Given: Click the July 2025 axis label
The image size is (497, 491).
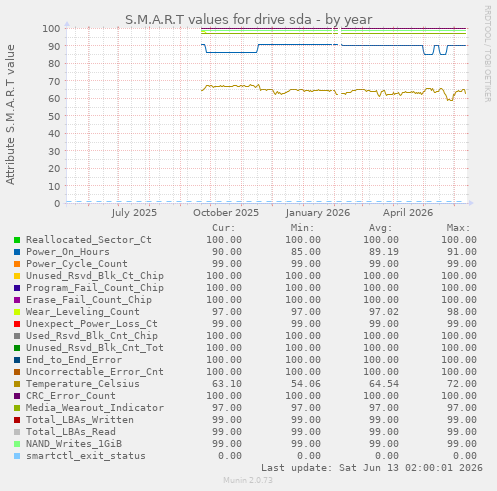Looking at the screenshot, I should (134, 213).
